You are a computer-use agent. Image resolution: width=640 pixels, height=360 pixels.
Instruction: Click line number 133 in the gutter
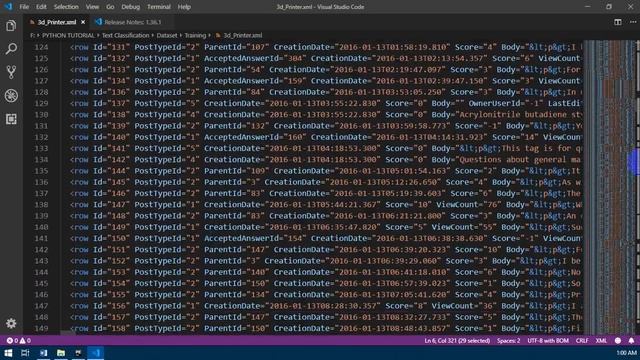coord(41,149)
